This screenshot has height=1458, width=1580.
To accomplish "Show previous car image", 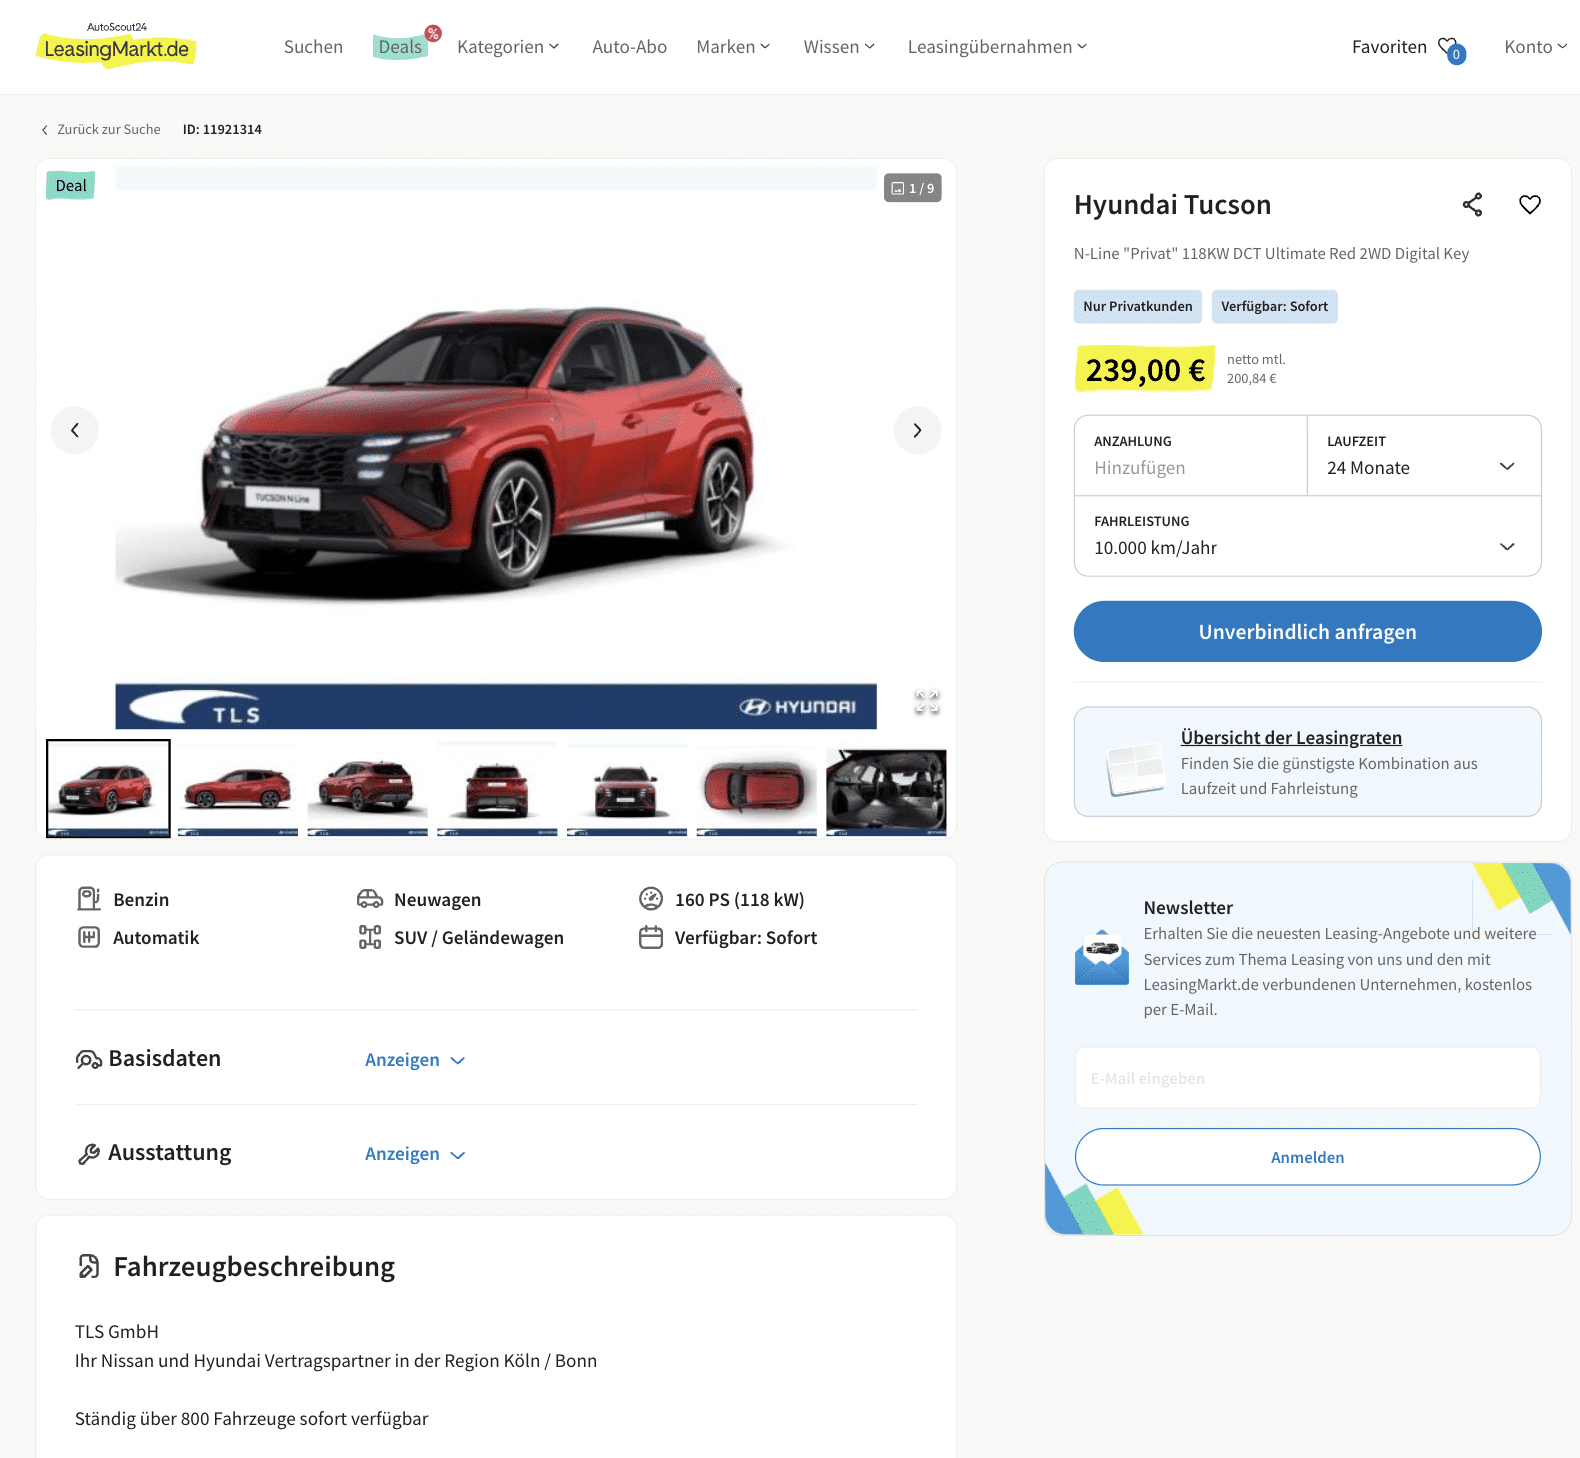I will click(x=75, y=430).
